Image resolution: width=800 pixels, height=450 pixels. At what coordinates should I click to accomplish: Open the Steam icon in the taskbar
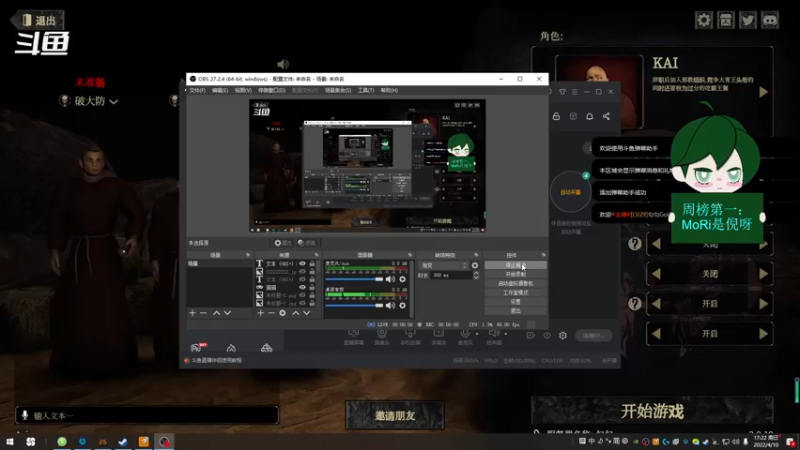click(x=123, y=441)
